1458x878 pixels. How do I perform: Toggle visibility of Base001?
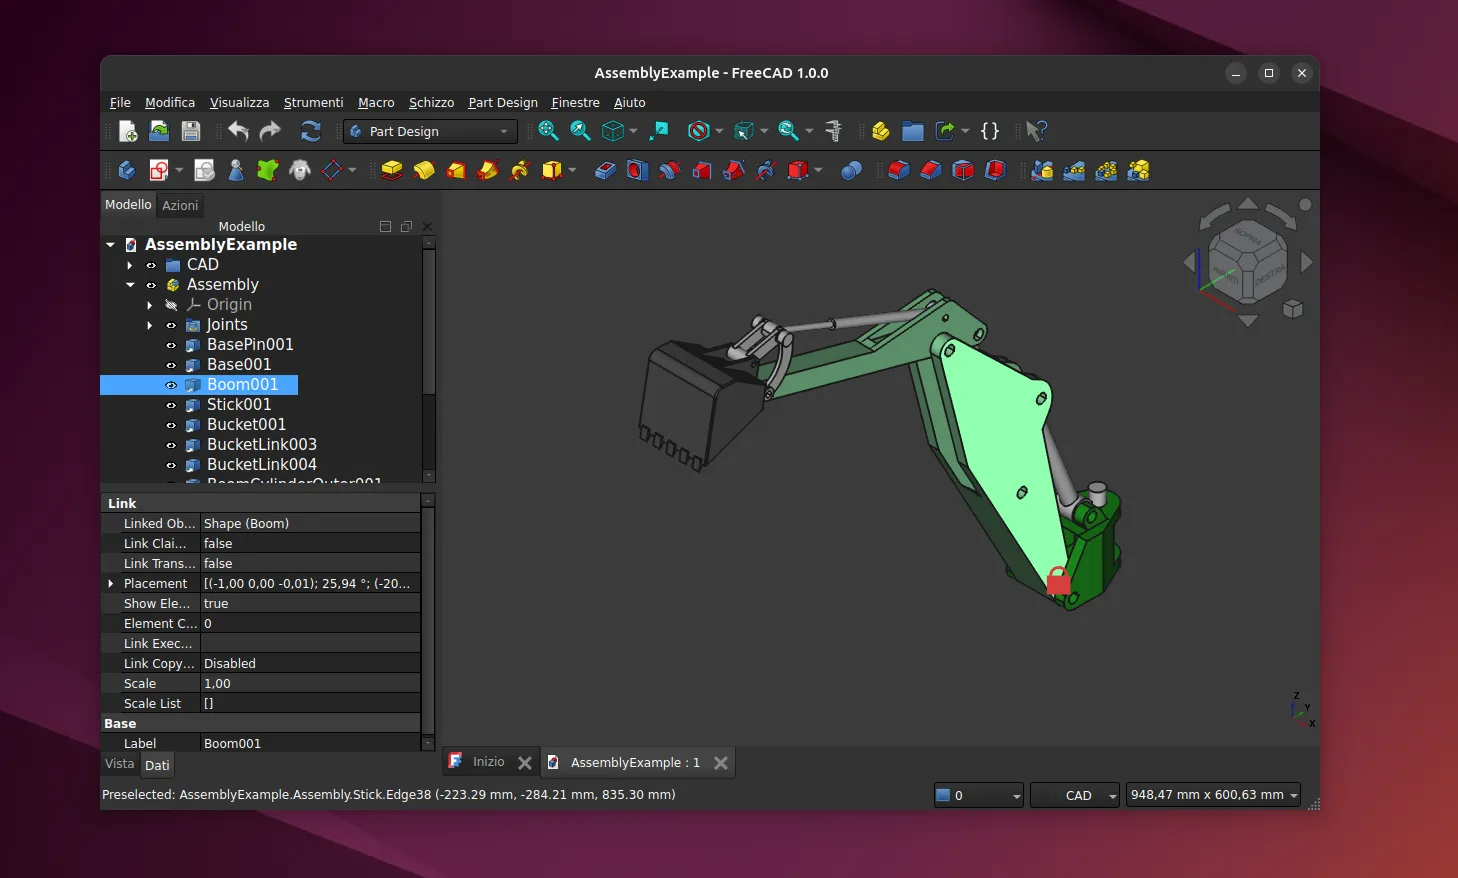[171, 364]
